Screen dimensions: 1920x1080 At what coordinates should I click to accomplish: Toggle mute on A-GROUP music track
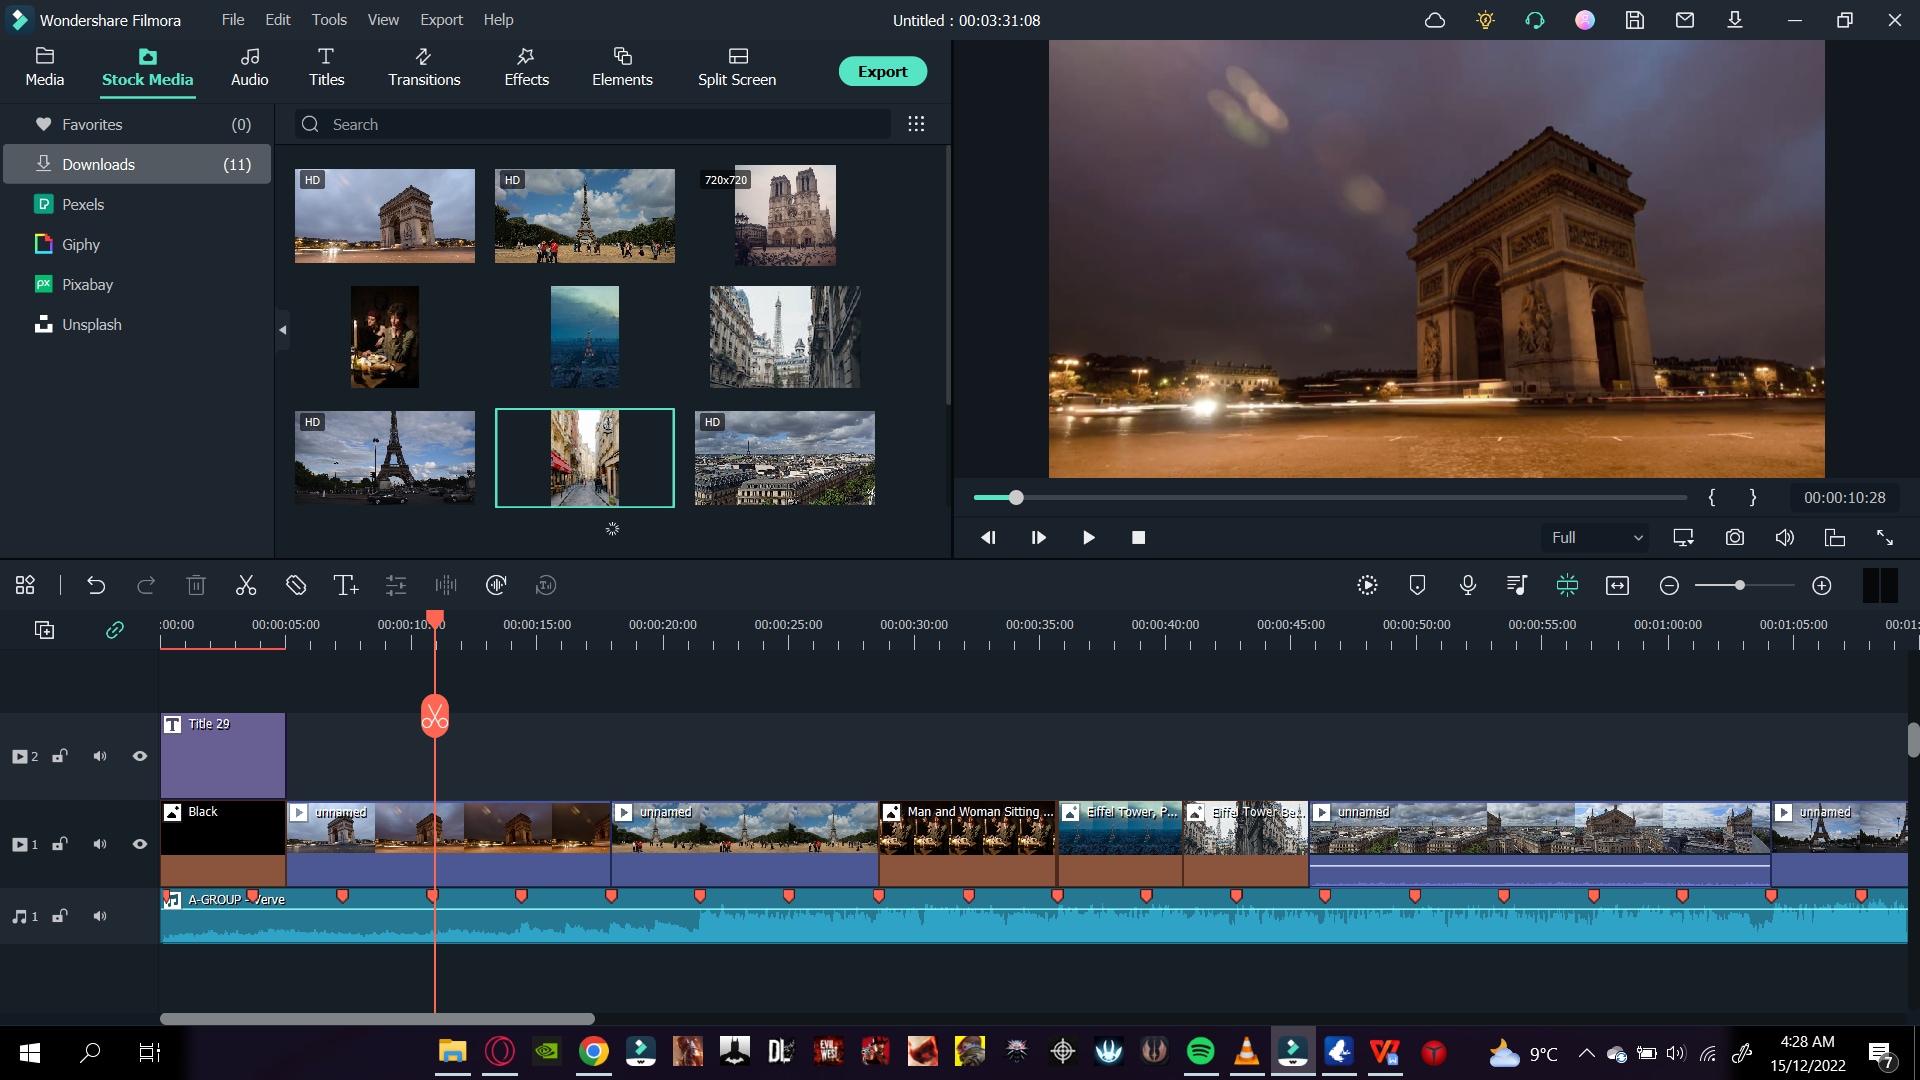pyautogui.click(x=99, y=916)
